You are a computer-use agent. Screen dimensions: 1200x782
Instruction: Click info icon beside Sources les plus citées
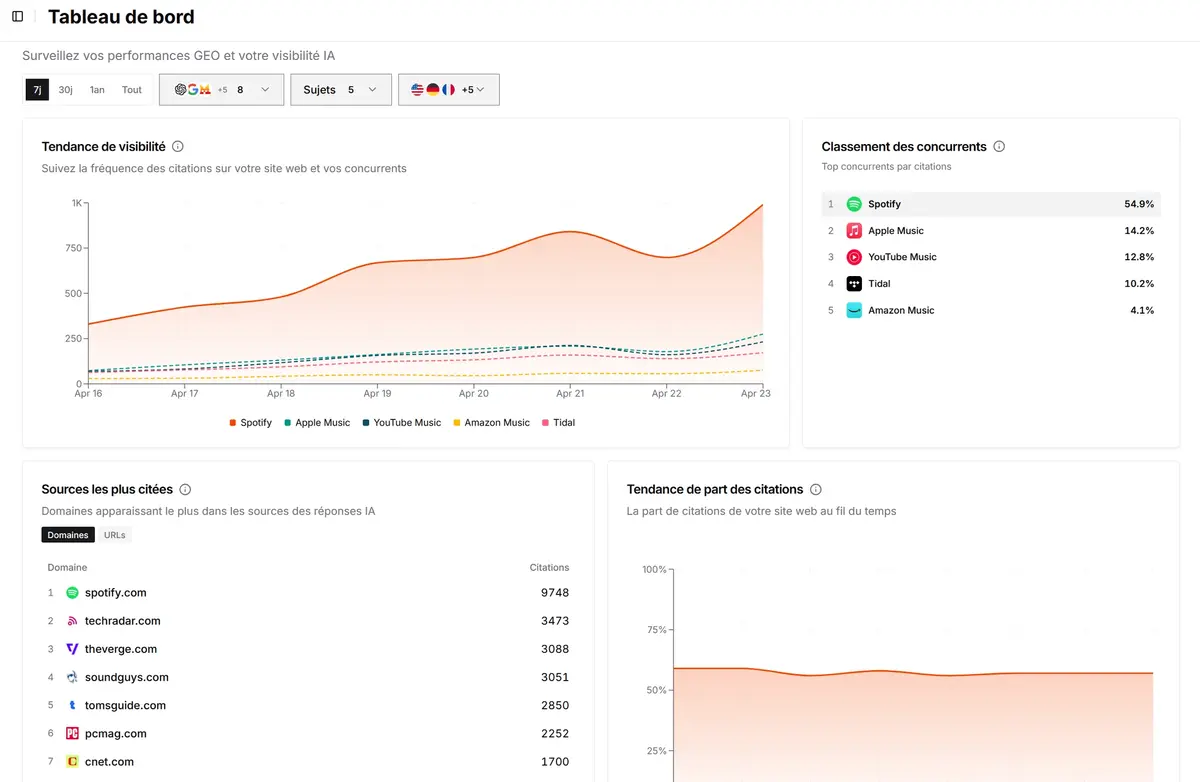coord(185,490)
